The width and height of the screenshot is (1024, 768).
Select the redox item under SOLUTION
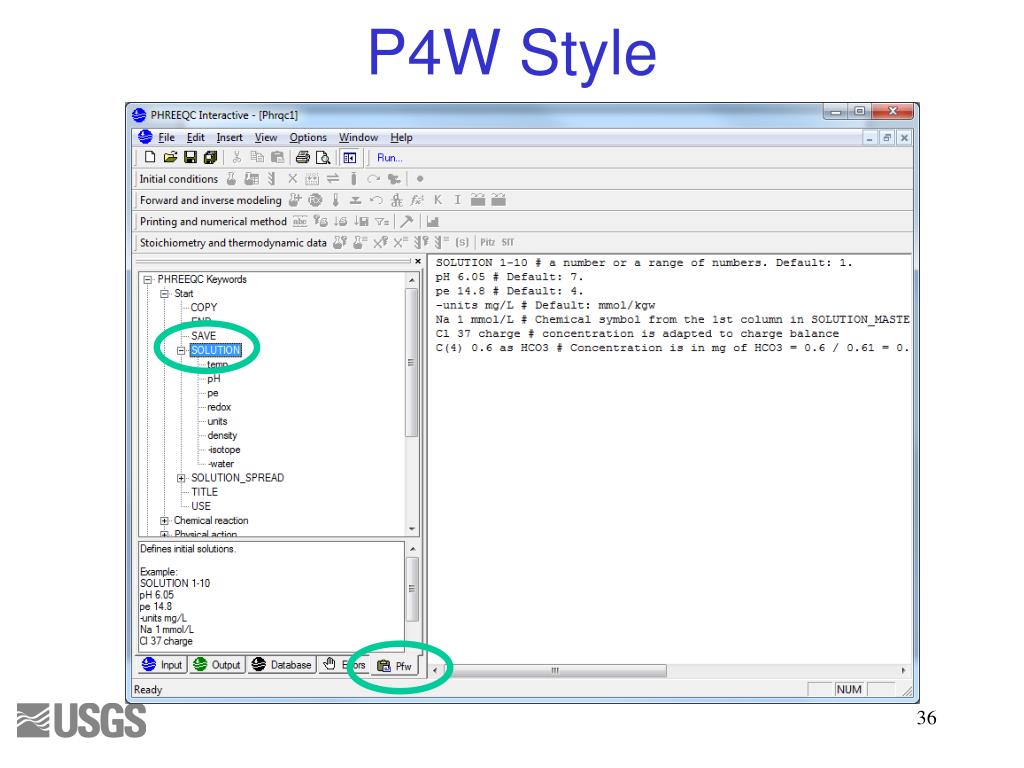click(219, 408)
